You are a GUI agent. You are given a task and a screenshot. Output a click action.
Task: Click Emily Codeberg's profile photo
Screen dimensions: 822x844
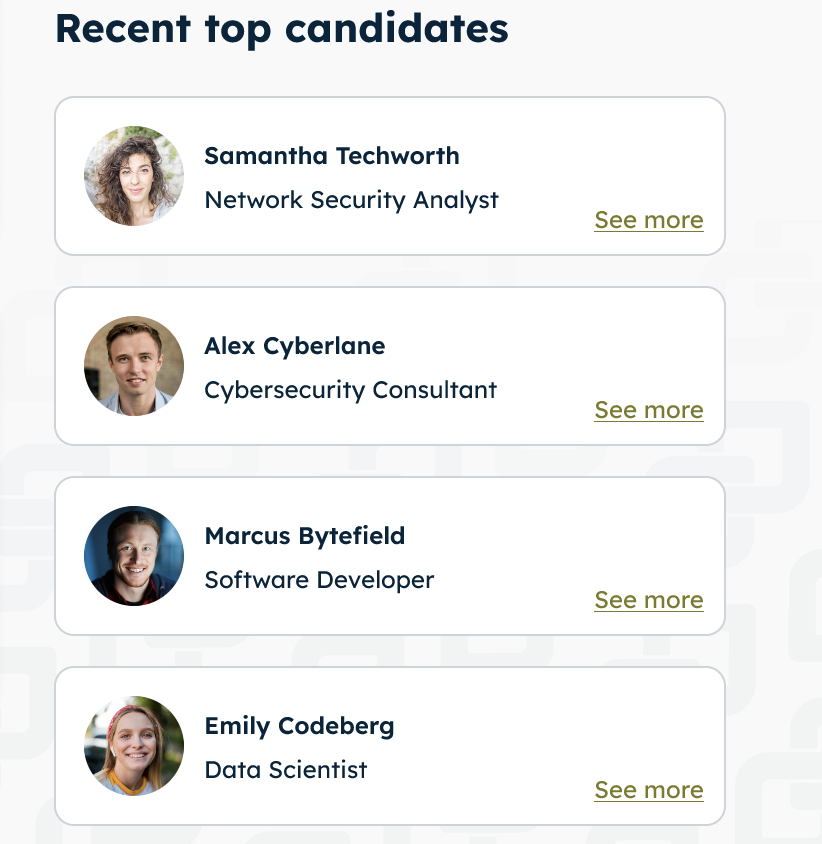[134, 746]
